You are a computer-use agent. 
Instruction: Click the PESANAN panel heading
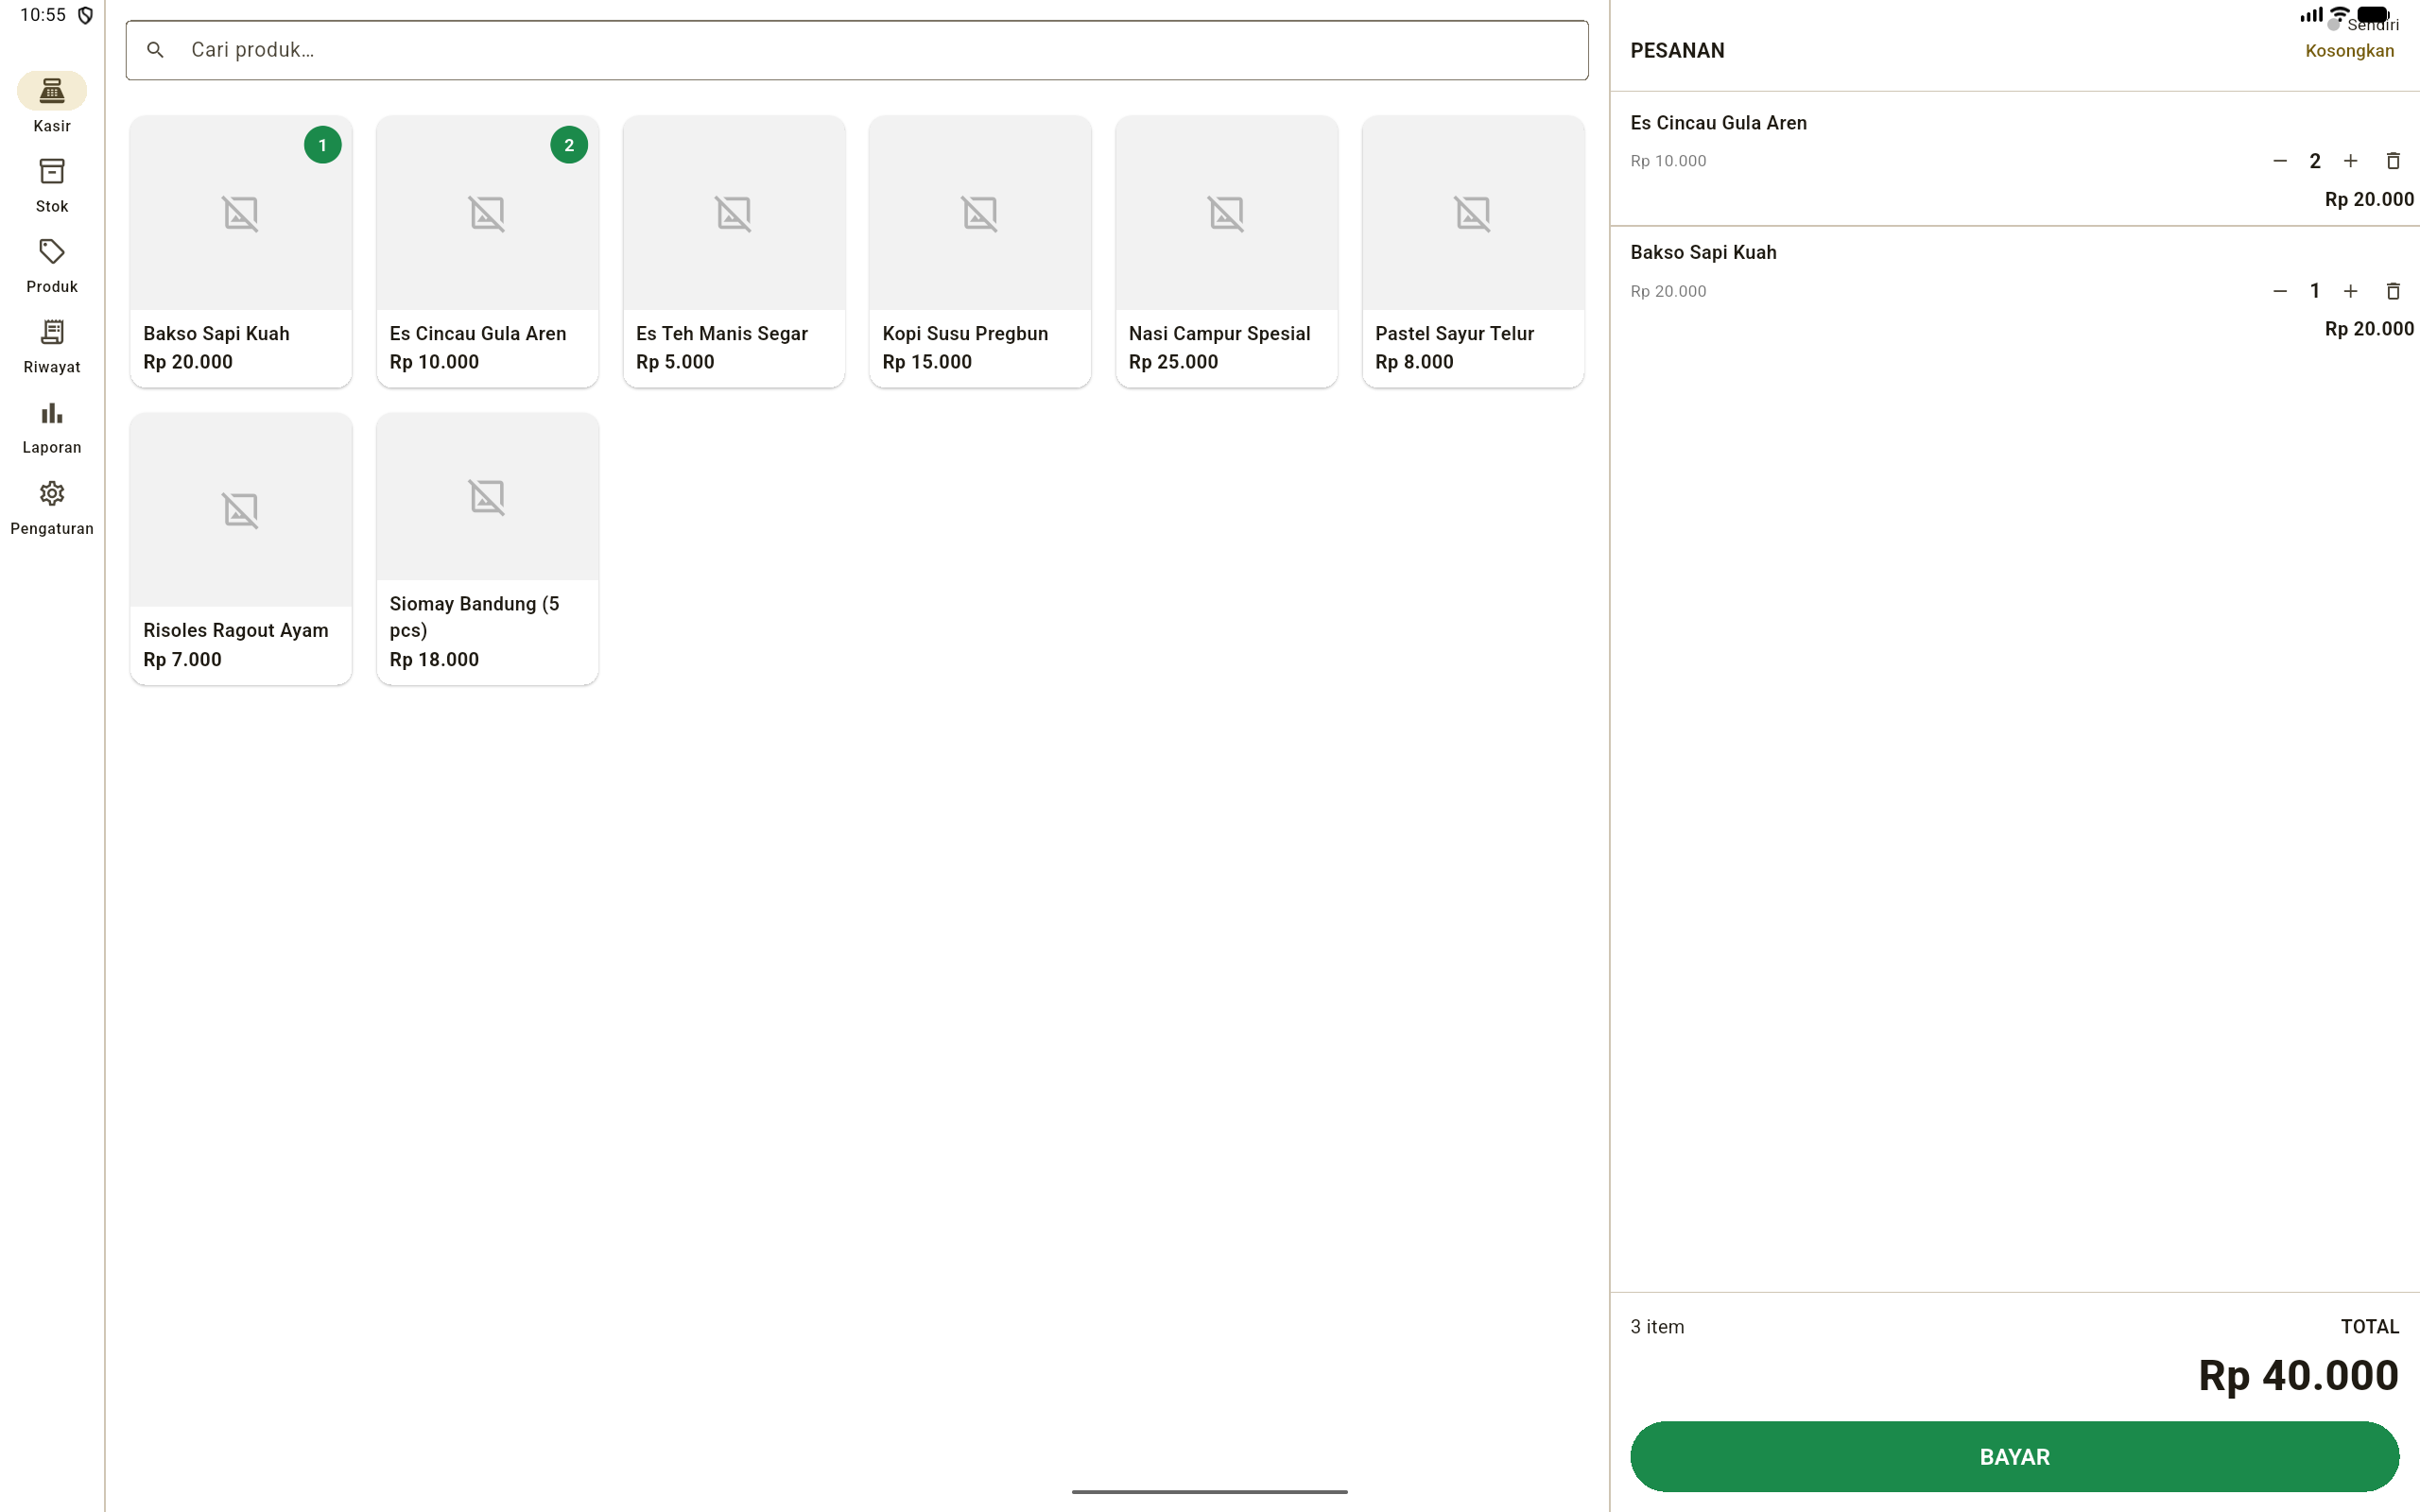[x=1677, y=51]
